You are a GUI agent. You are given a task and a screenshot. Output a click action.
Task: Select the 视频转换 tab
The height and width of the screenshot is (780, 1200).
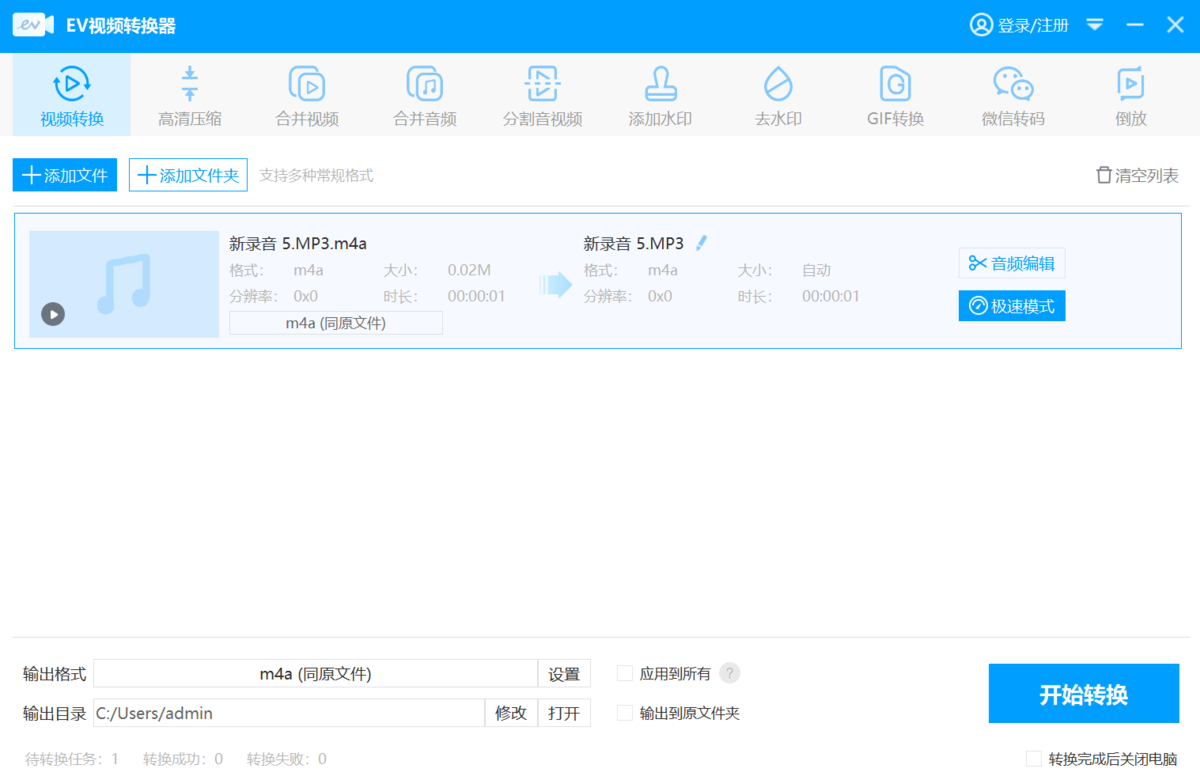click(x=71, y=93)
